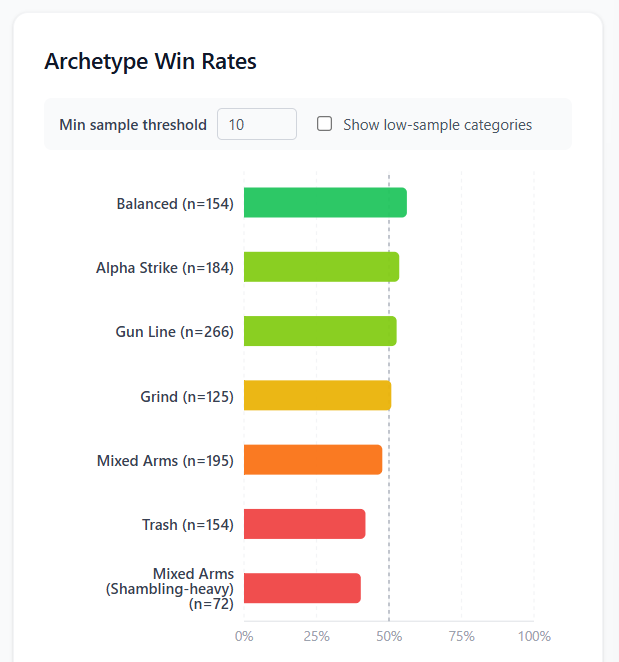The height and width of the screenshot is (662, 619).
Task: Select the red Trash bar
Action: tap(304, 524)
